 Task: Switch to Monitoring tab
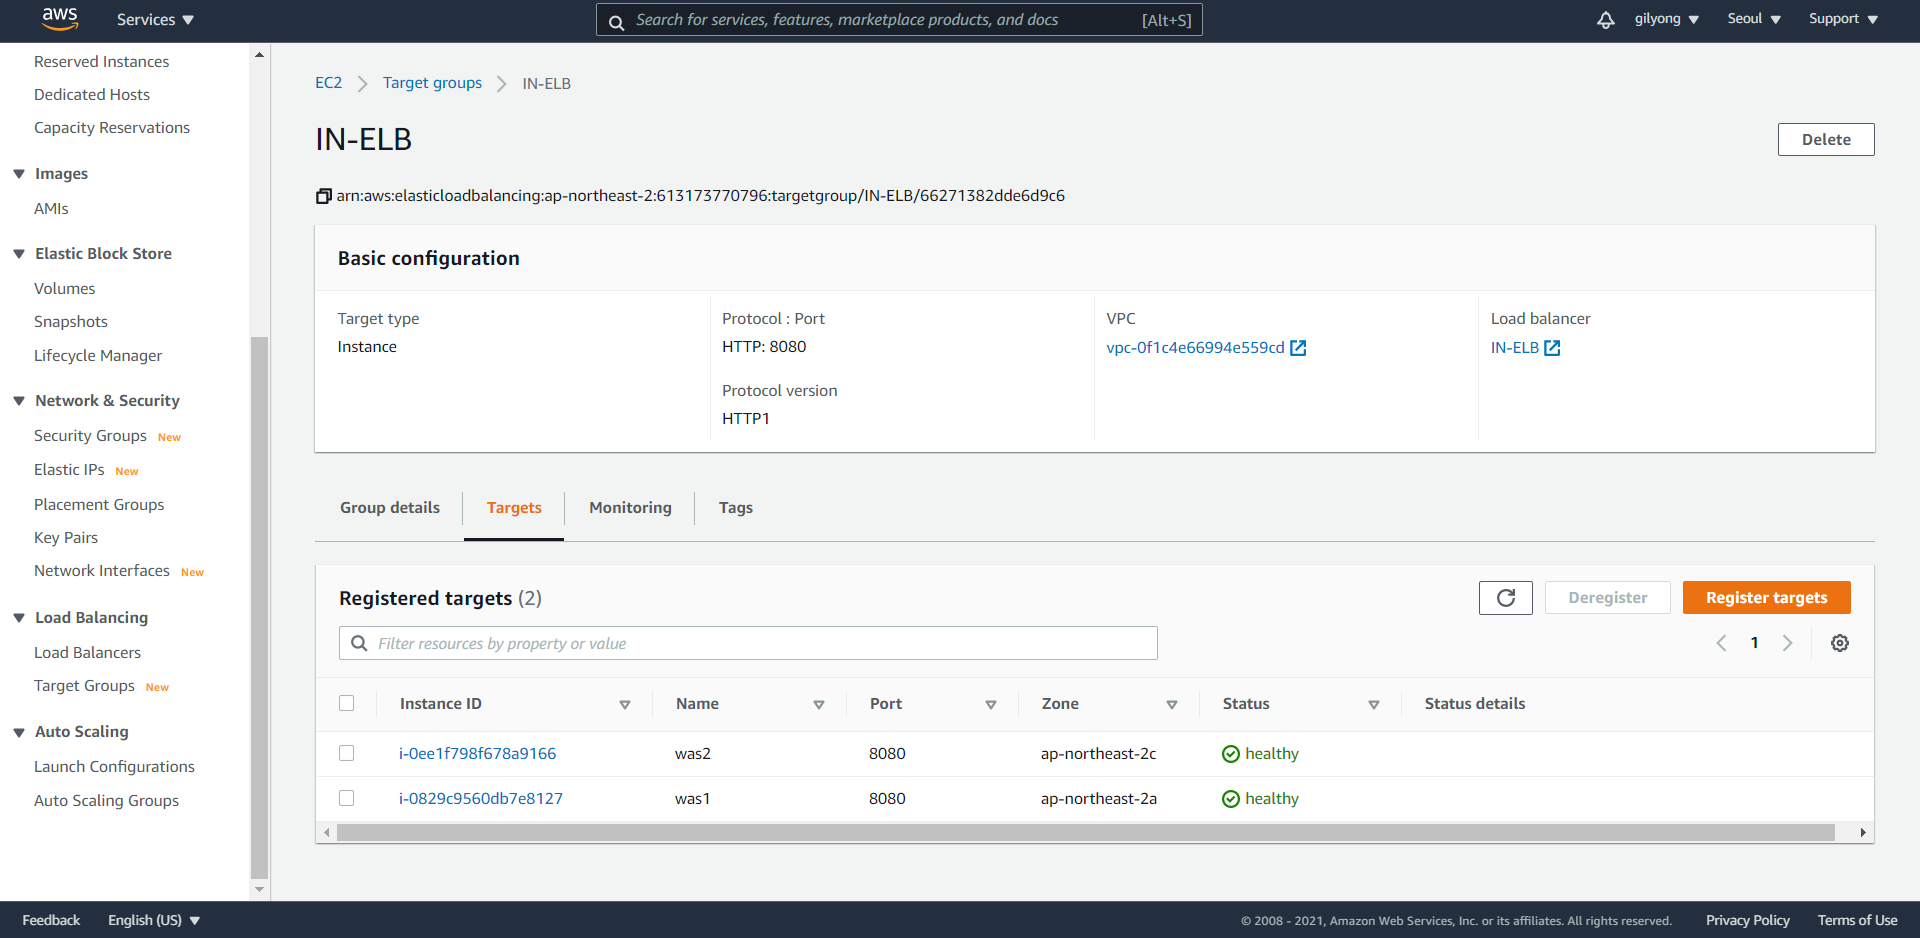pyautogui.click(x=630, y=508)
